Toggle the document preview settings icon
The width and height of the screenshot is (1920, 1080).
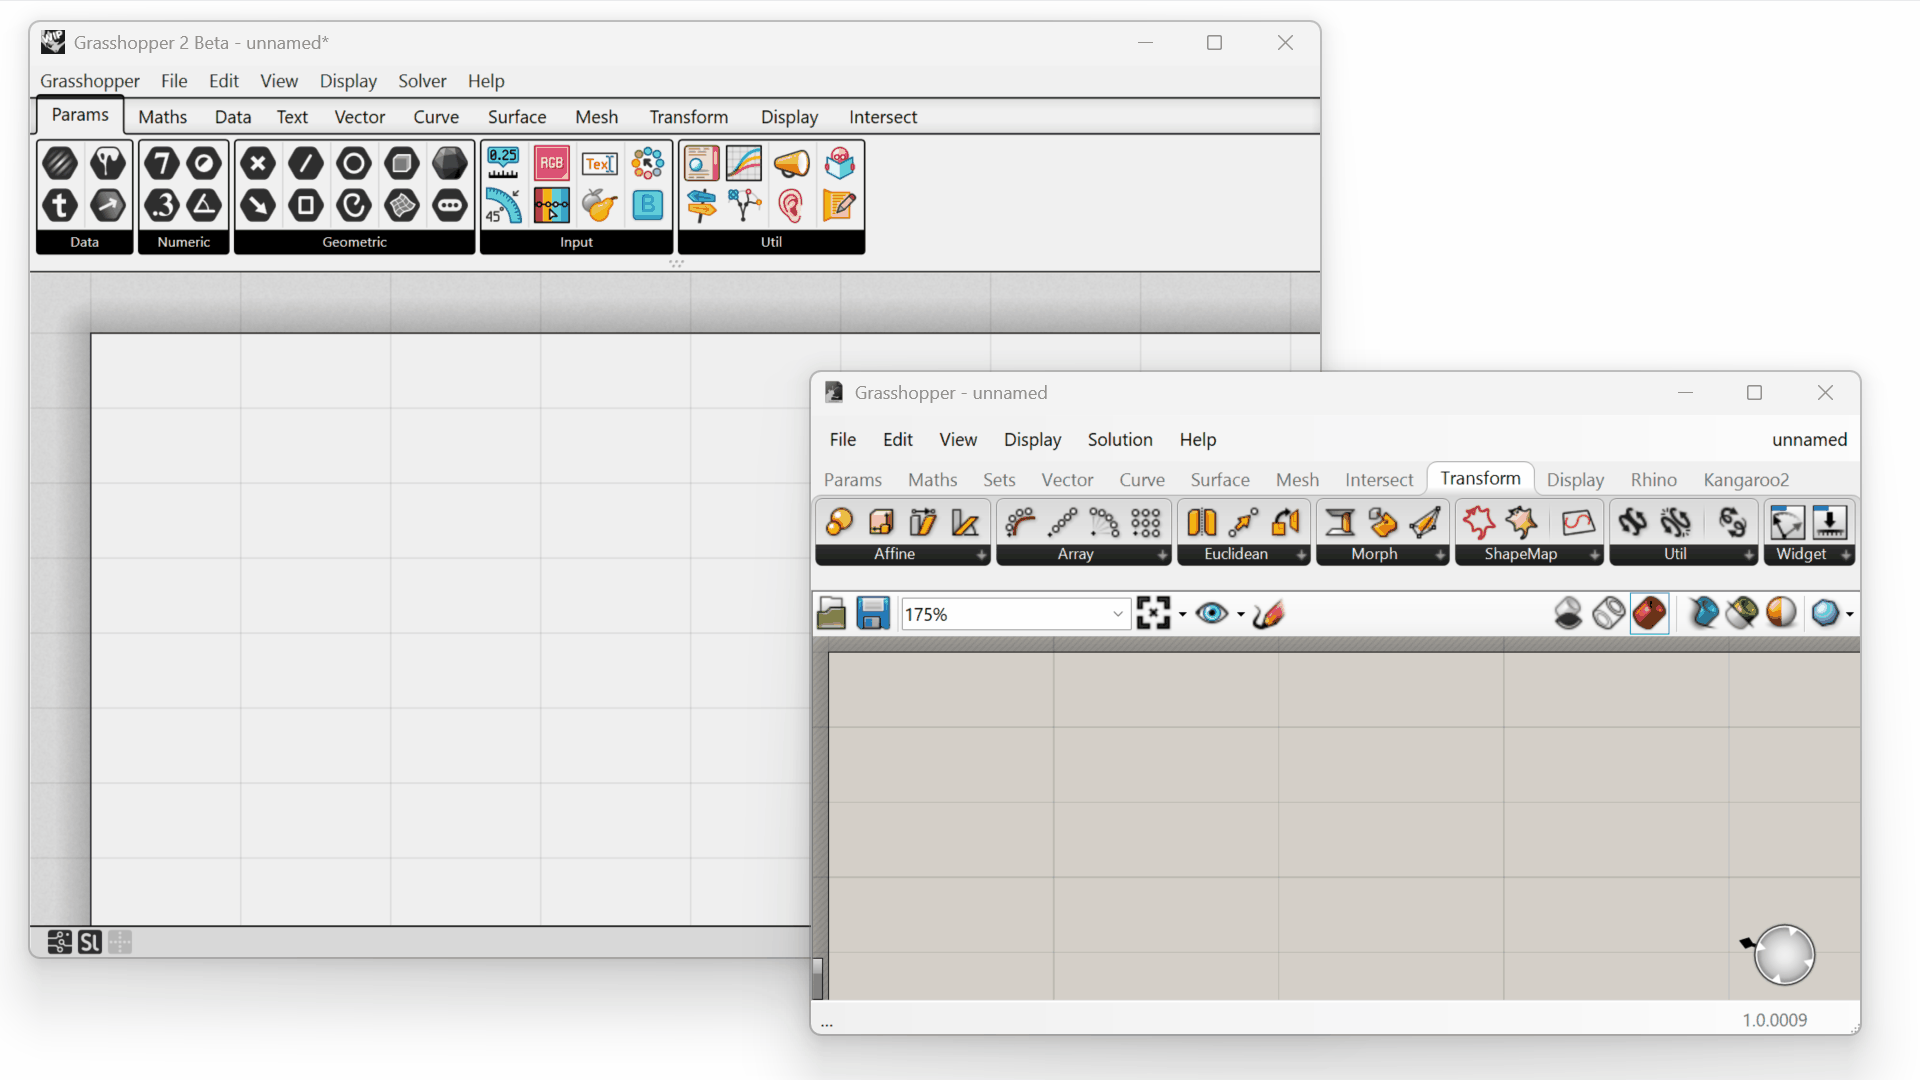tap(1742, 613)
